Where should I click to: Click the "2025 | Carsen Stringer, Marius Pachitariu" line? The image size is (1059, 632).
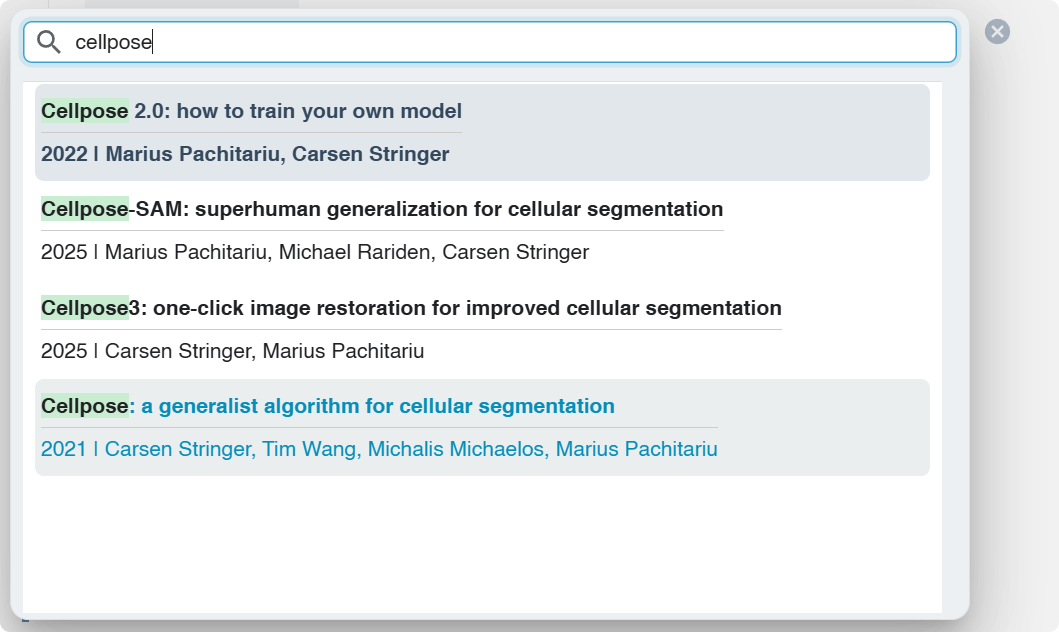click(x=232, y=351)
